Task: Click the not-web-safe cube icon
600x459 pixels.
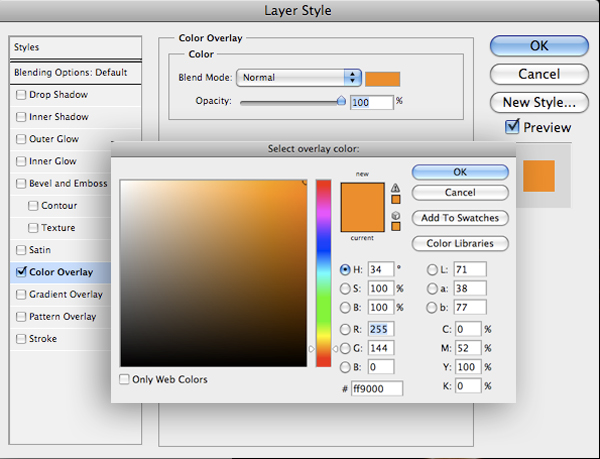Action: (396, 216)
